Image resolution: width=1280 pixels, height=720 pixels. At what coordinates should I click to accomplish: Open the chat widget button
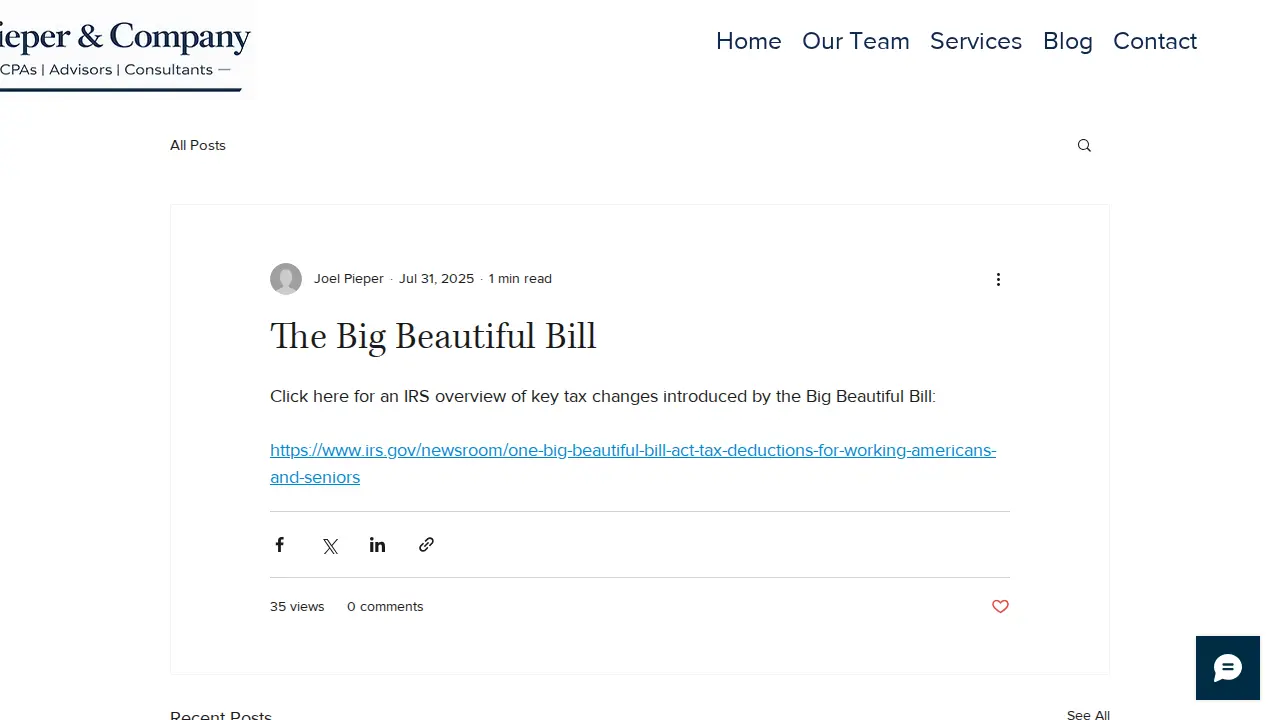click(x=1228, y=668)
